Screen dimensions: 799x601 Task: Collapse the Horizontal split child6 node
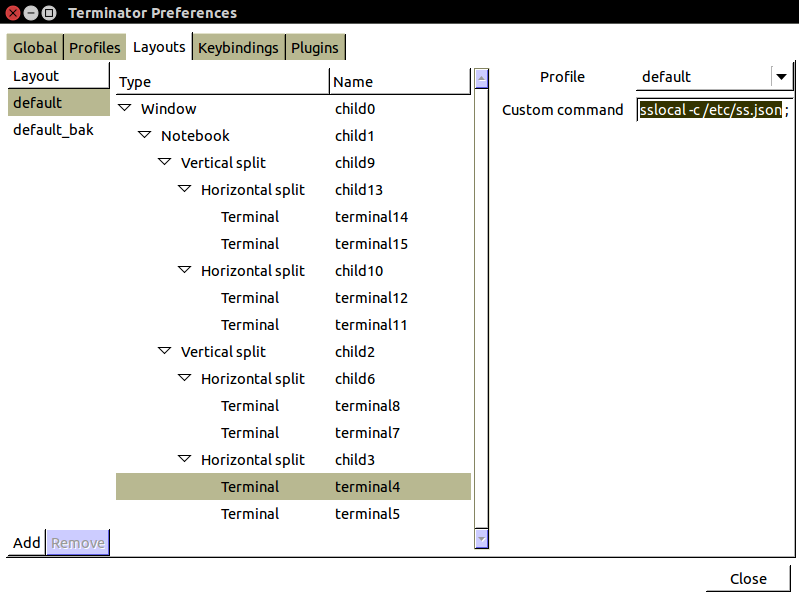click(184, 378)
